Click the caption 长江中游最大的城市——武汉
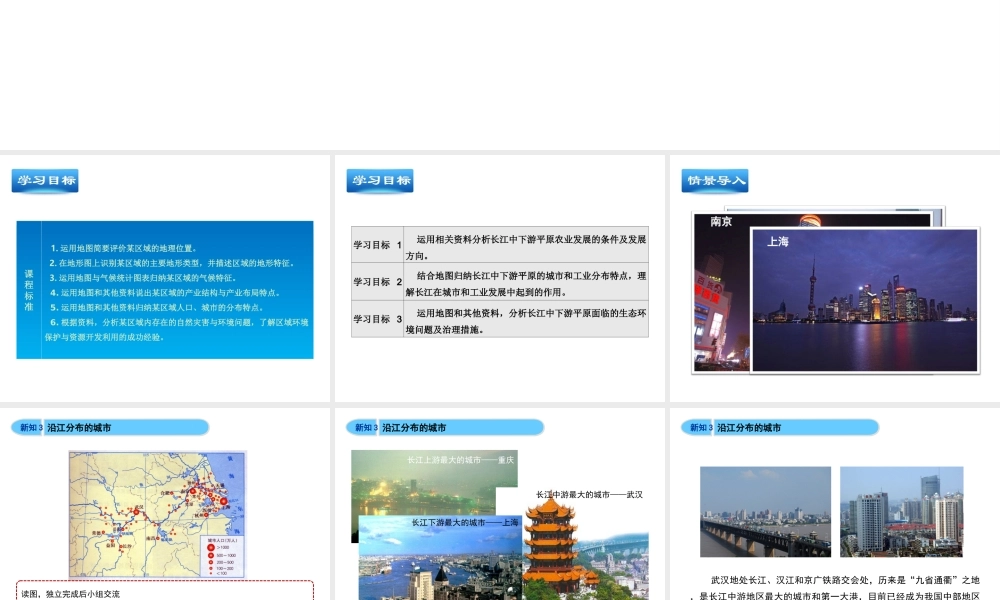The image size is (1000, 600). click(x=589, y=495)
